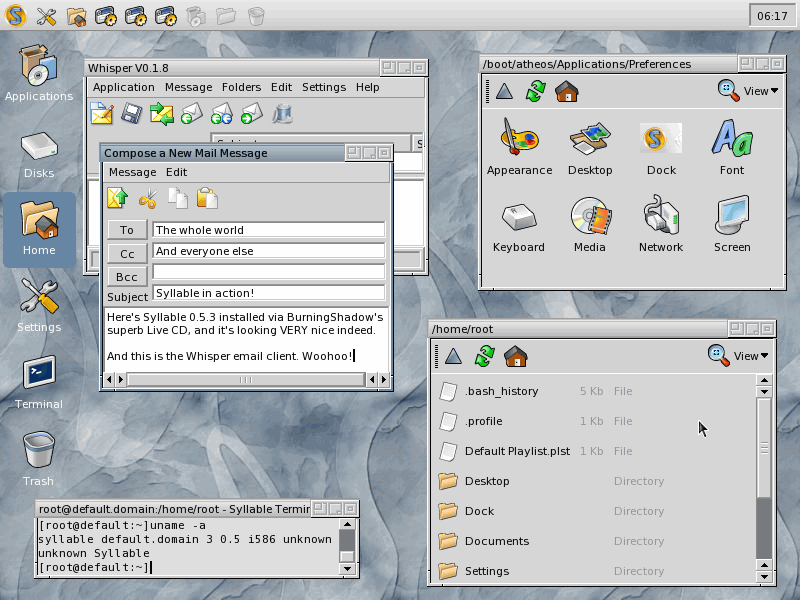Go to home folder from Preferences window
The image size is (800, 600).
[x=566, y=91]
